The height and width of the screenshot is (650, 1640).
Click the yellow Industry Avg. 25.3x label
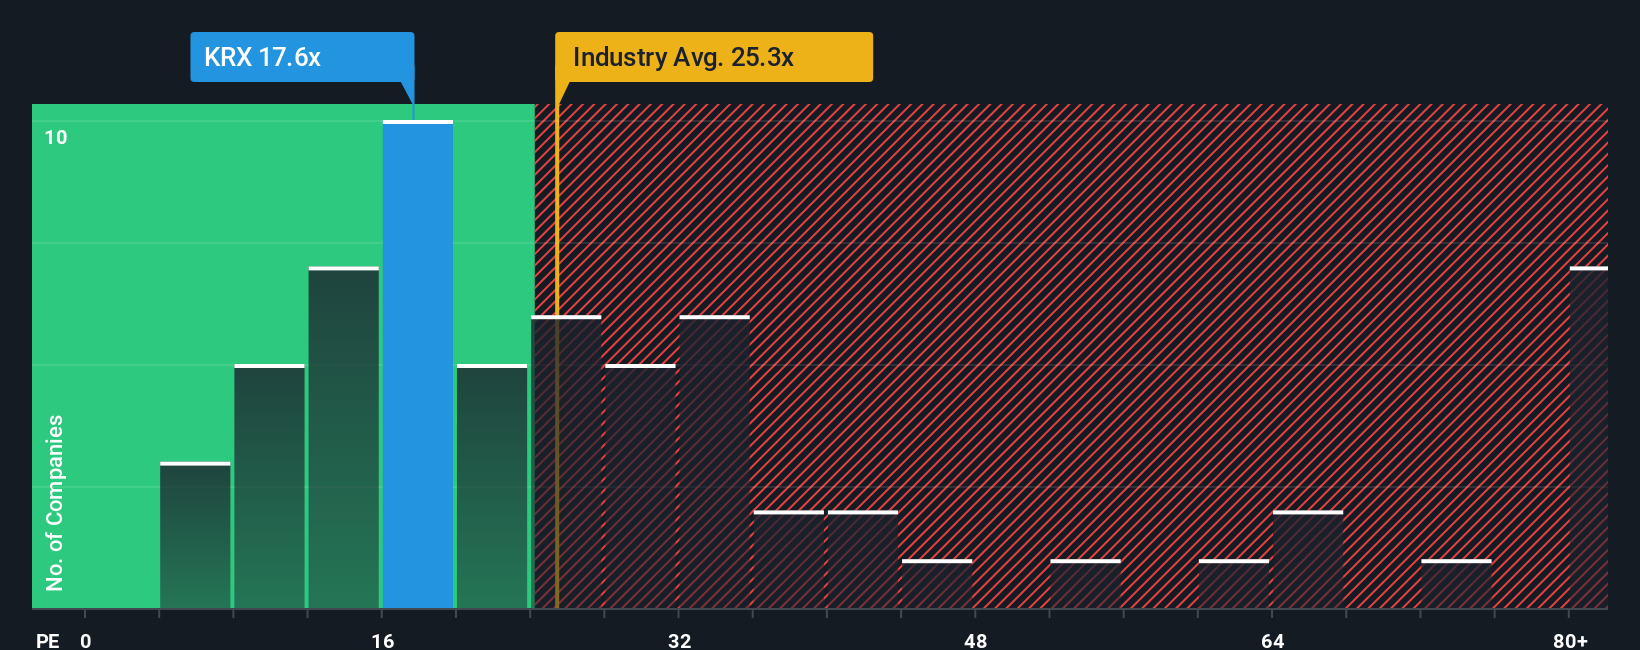[714, 57]
